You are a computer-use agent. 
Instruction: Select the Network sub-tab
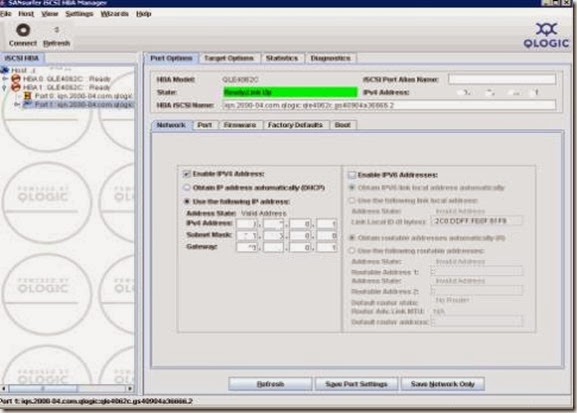point(171,125)
